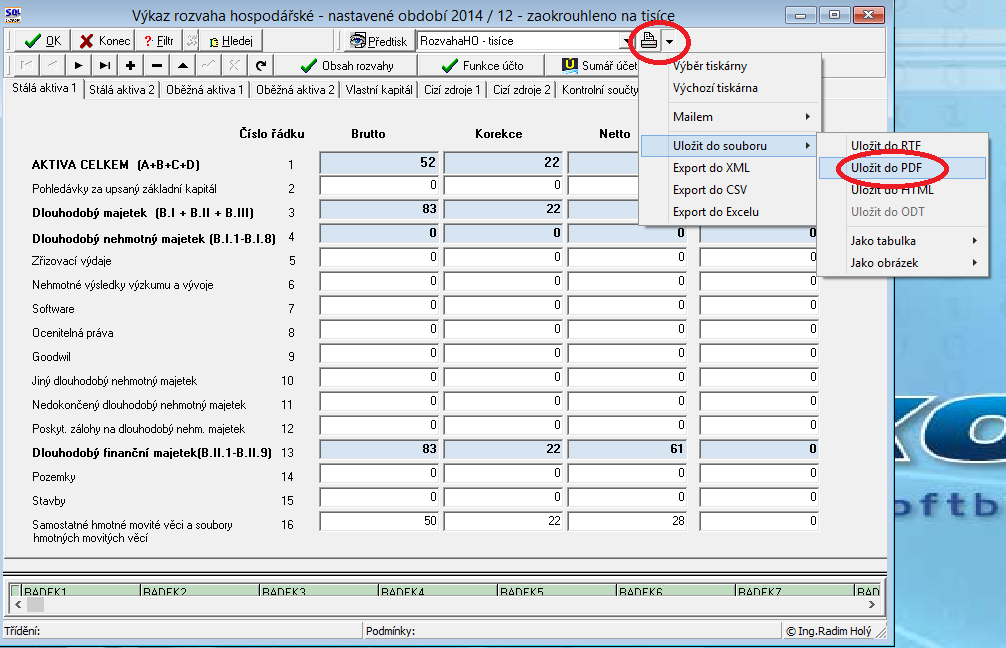
Task: Click the Brutto value 50 field
Action: point(379,521)
